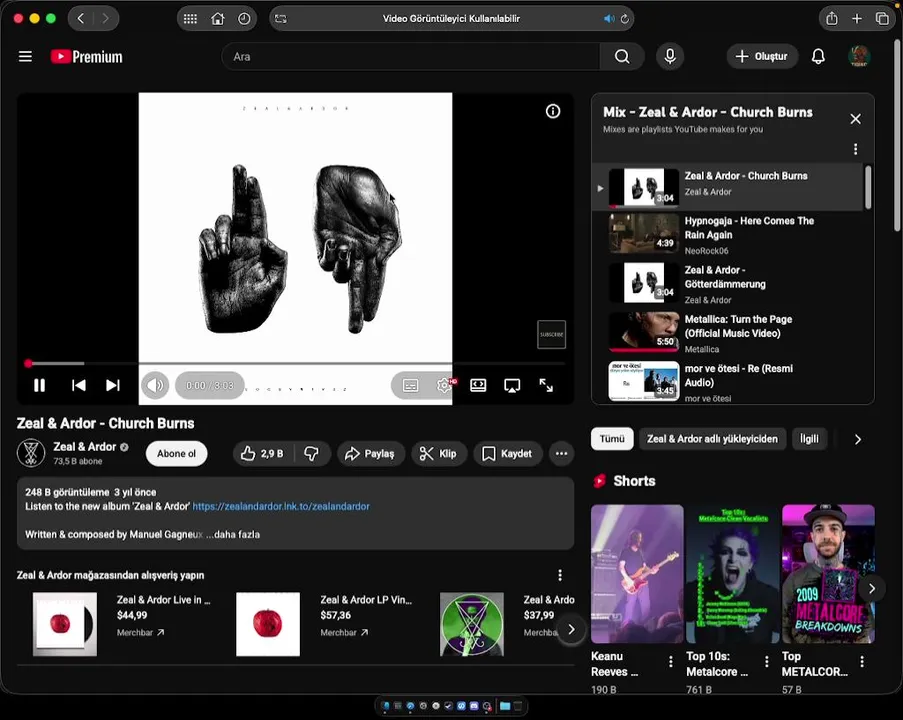Show more filter chips with right chevron
903x720 pixels.
point(858,439)
